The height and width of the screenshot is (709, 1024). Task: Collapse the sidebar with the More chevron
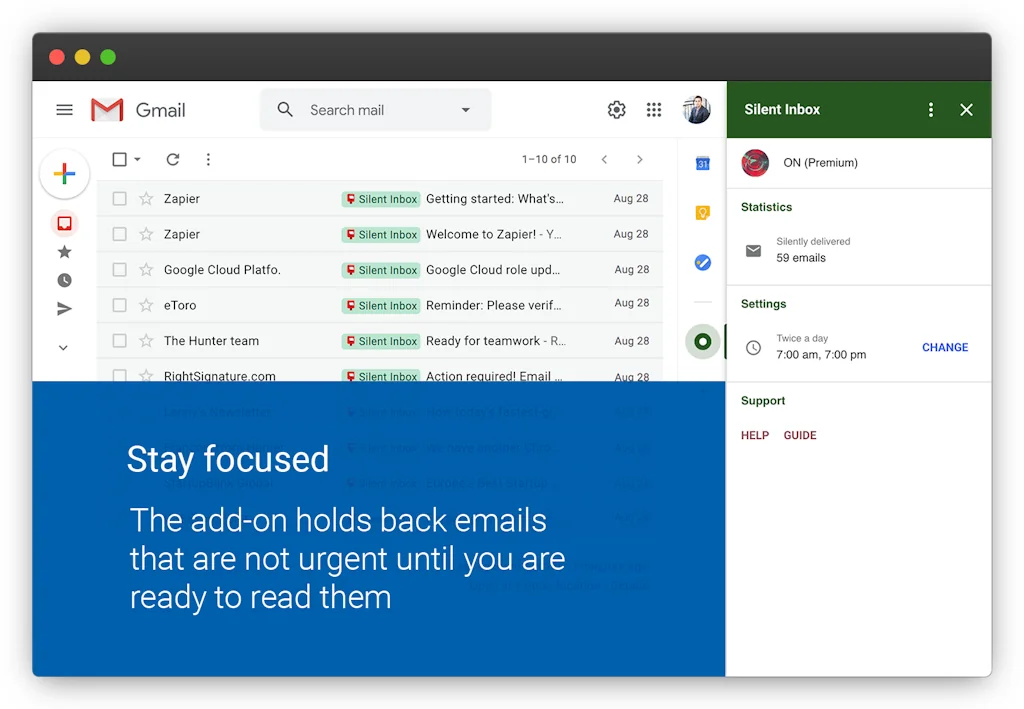tap(64, 347)
